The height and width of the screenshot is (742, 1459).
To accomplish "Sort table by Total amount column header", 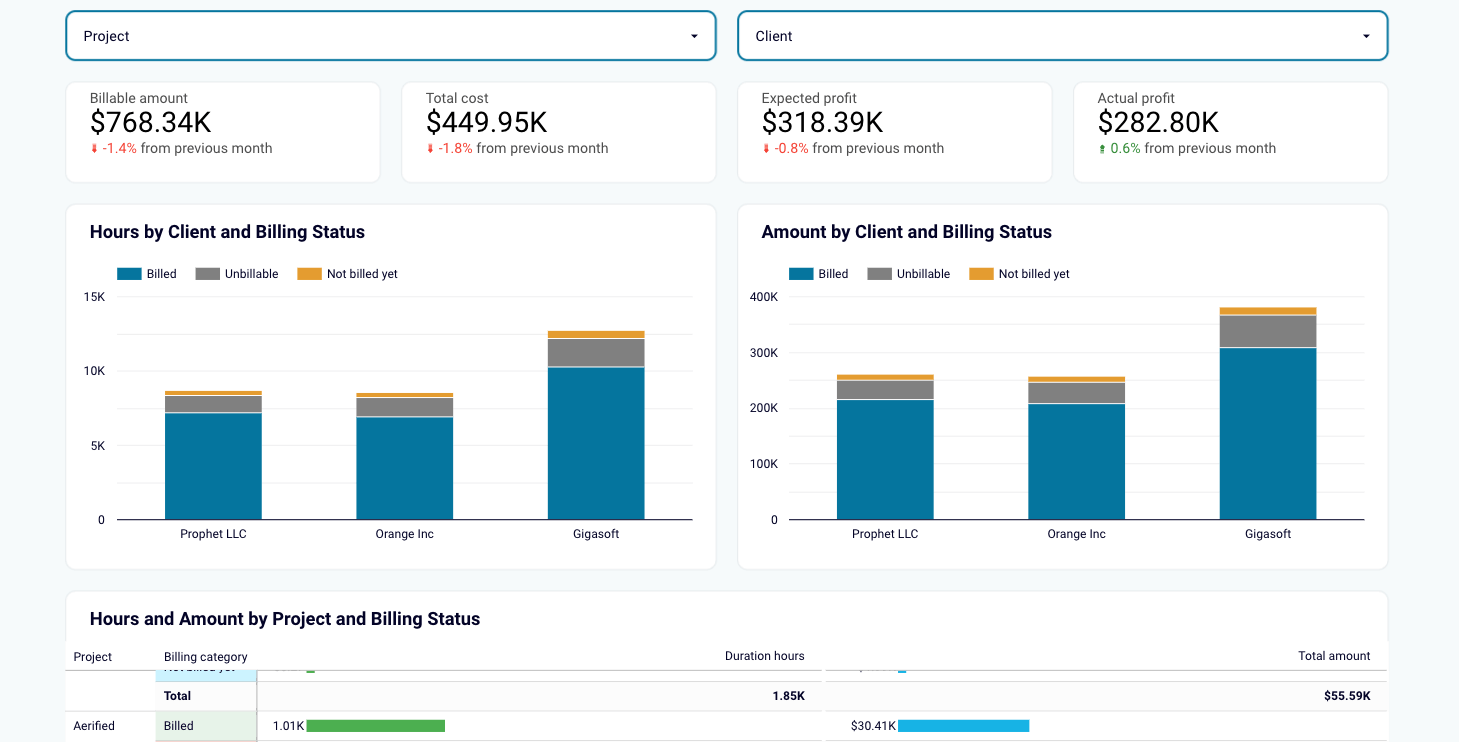I will (x=1334, y=656).
